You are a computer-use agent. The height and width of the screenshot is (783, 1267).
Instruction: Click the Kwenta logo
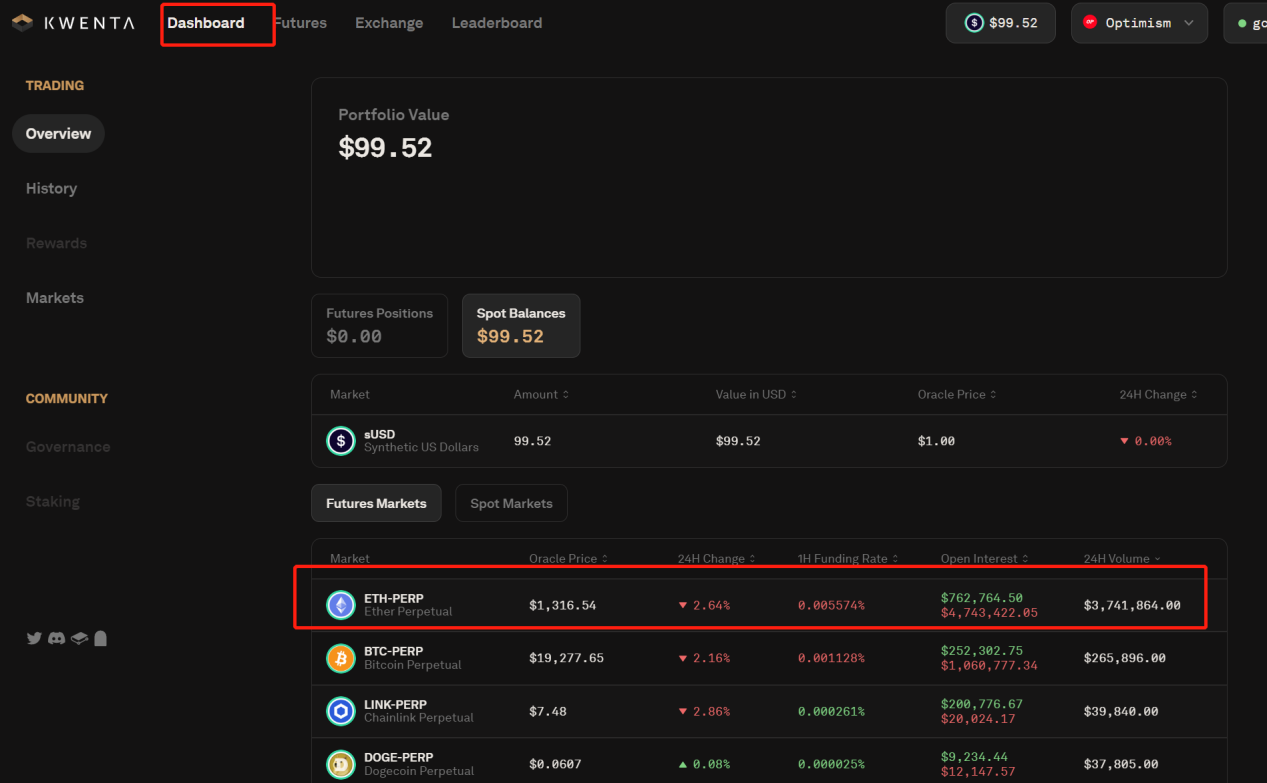(x=73, y=23)
